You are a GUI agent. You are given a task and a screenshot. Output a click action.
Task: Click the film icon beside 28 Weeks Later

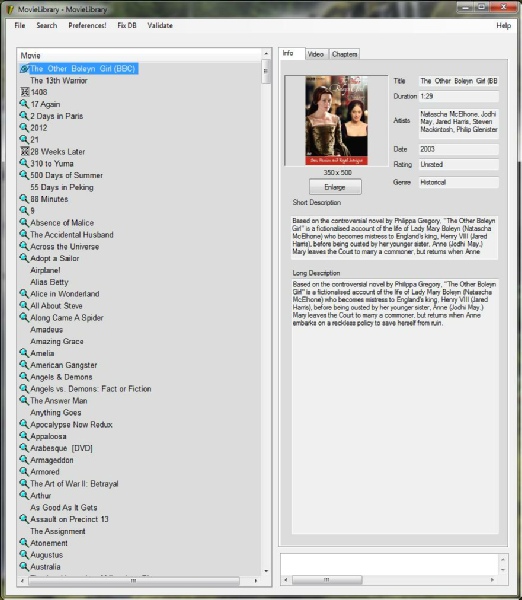click(24, 151)
